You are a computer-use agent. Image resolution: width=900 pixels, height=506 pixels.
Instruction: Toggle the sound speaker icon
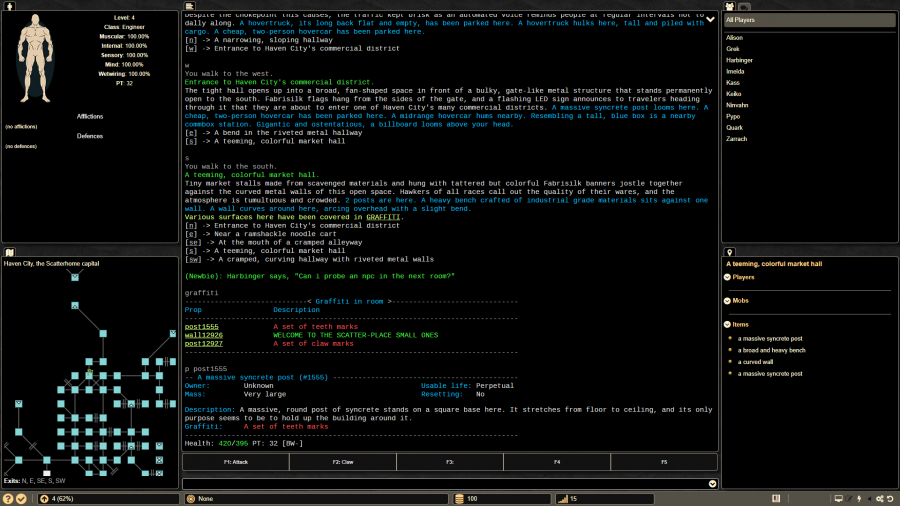(870, 499)
